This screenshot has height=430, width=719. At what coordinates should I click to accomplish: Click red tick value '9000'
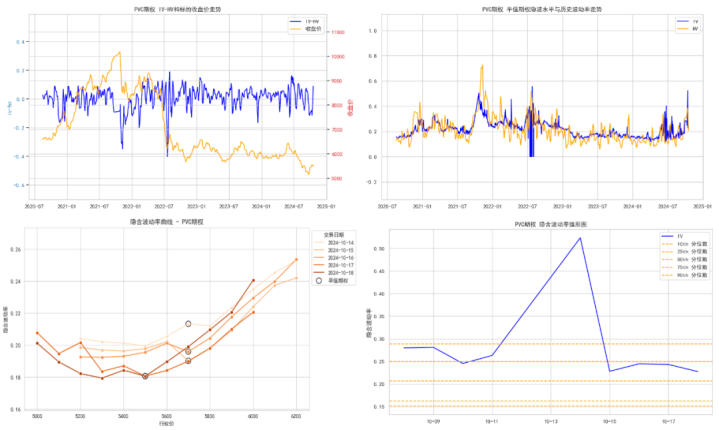pyautogui.click(x=337, y=81)
